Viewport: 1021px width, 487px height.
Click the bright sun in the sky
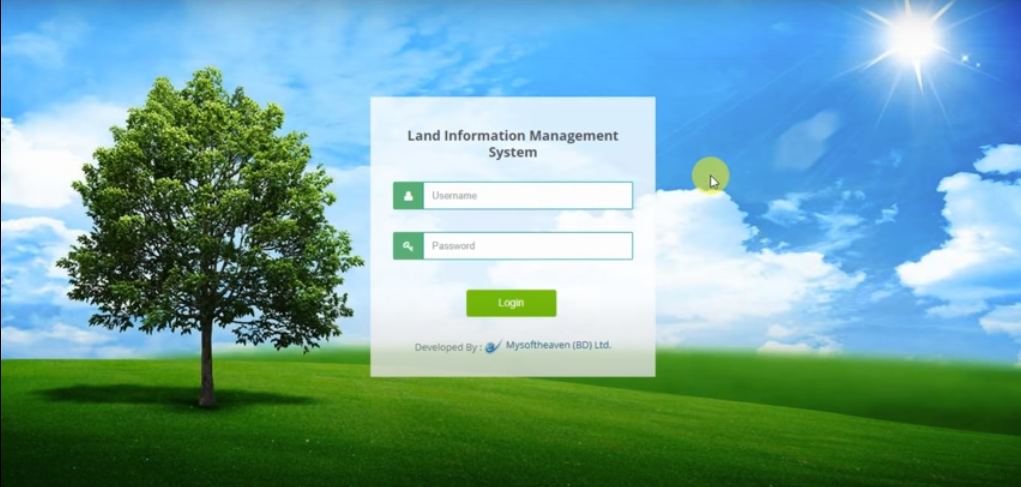912,37
